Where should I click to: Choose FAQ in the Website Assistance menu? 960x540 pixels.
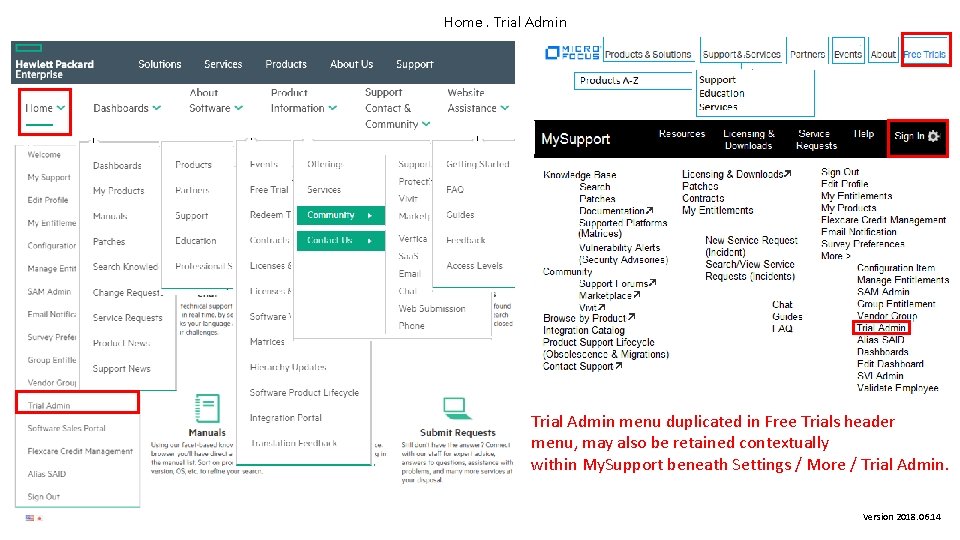coord(455,190)
